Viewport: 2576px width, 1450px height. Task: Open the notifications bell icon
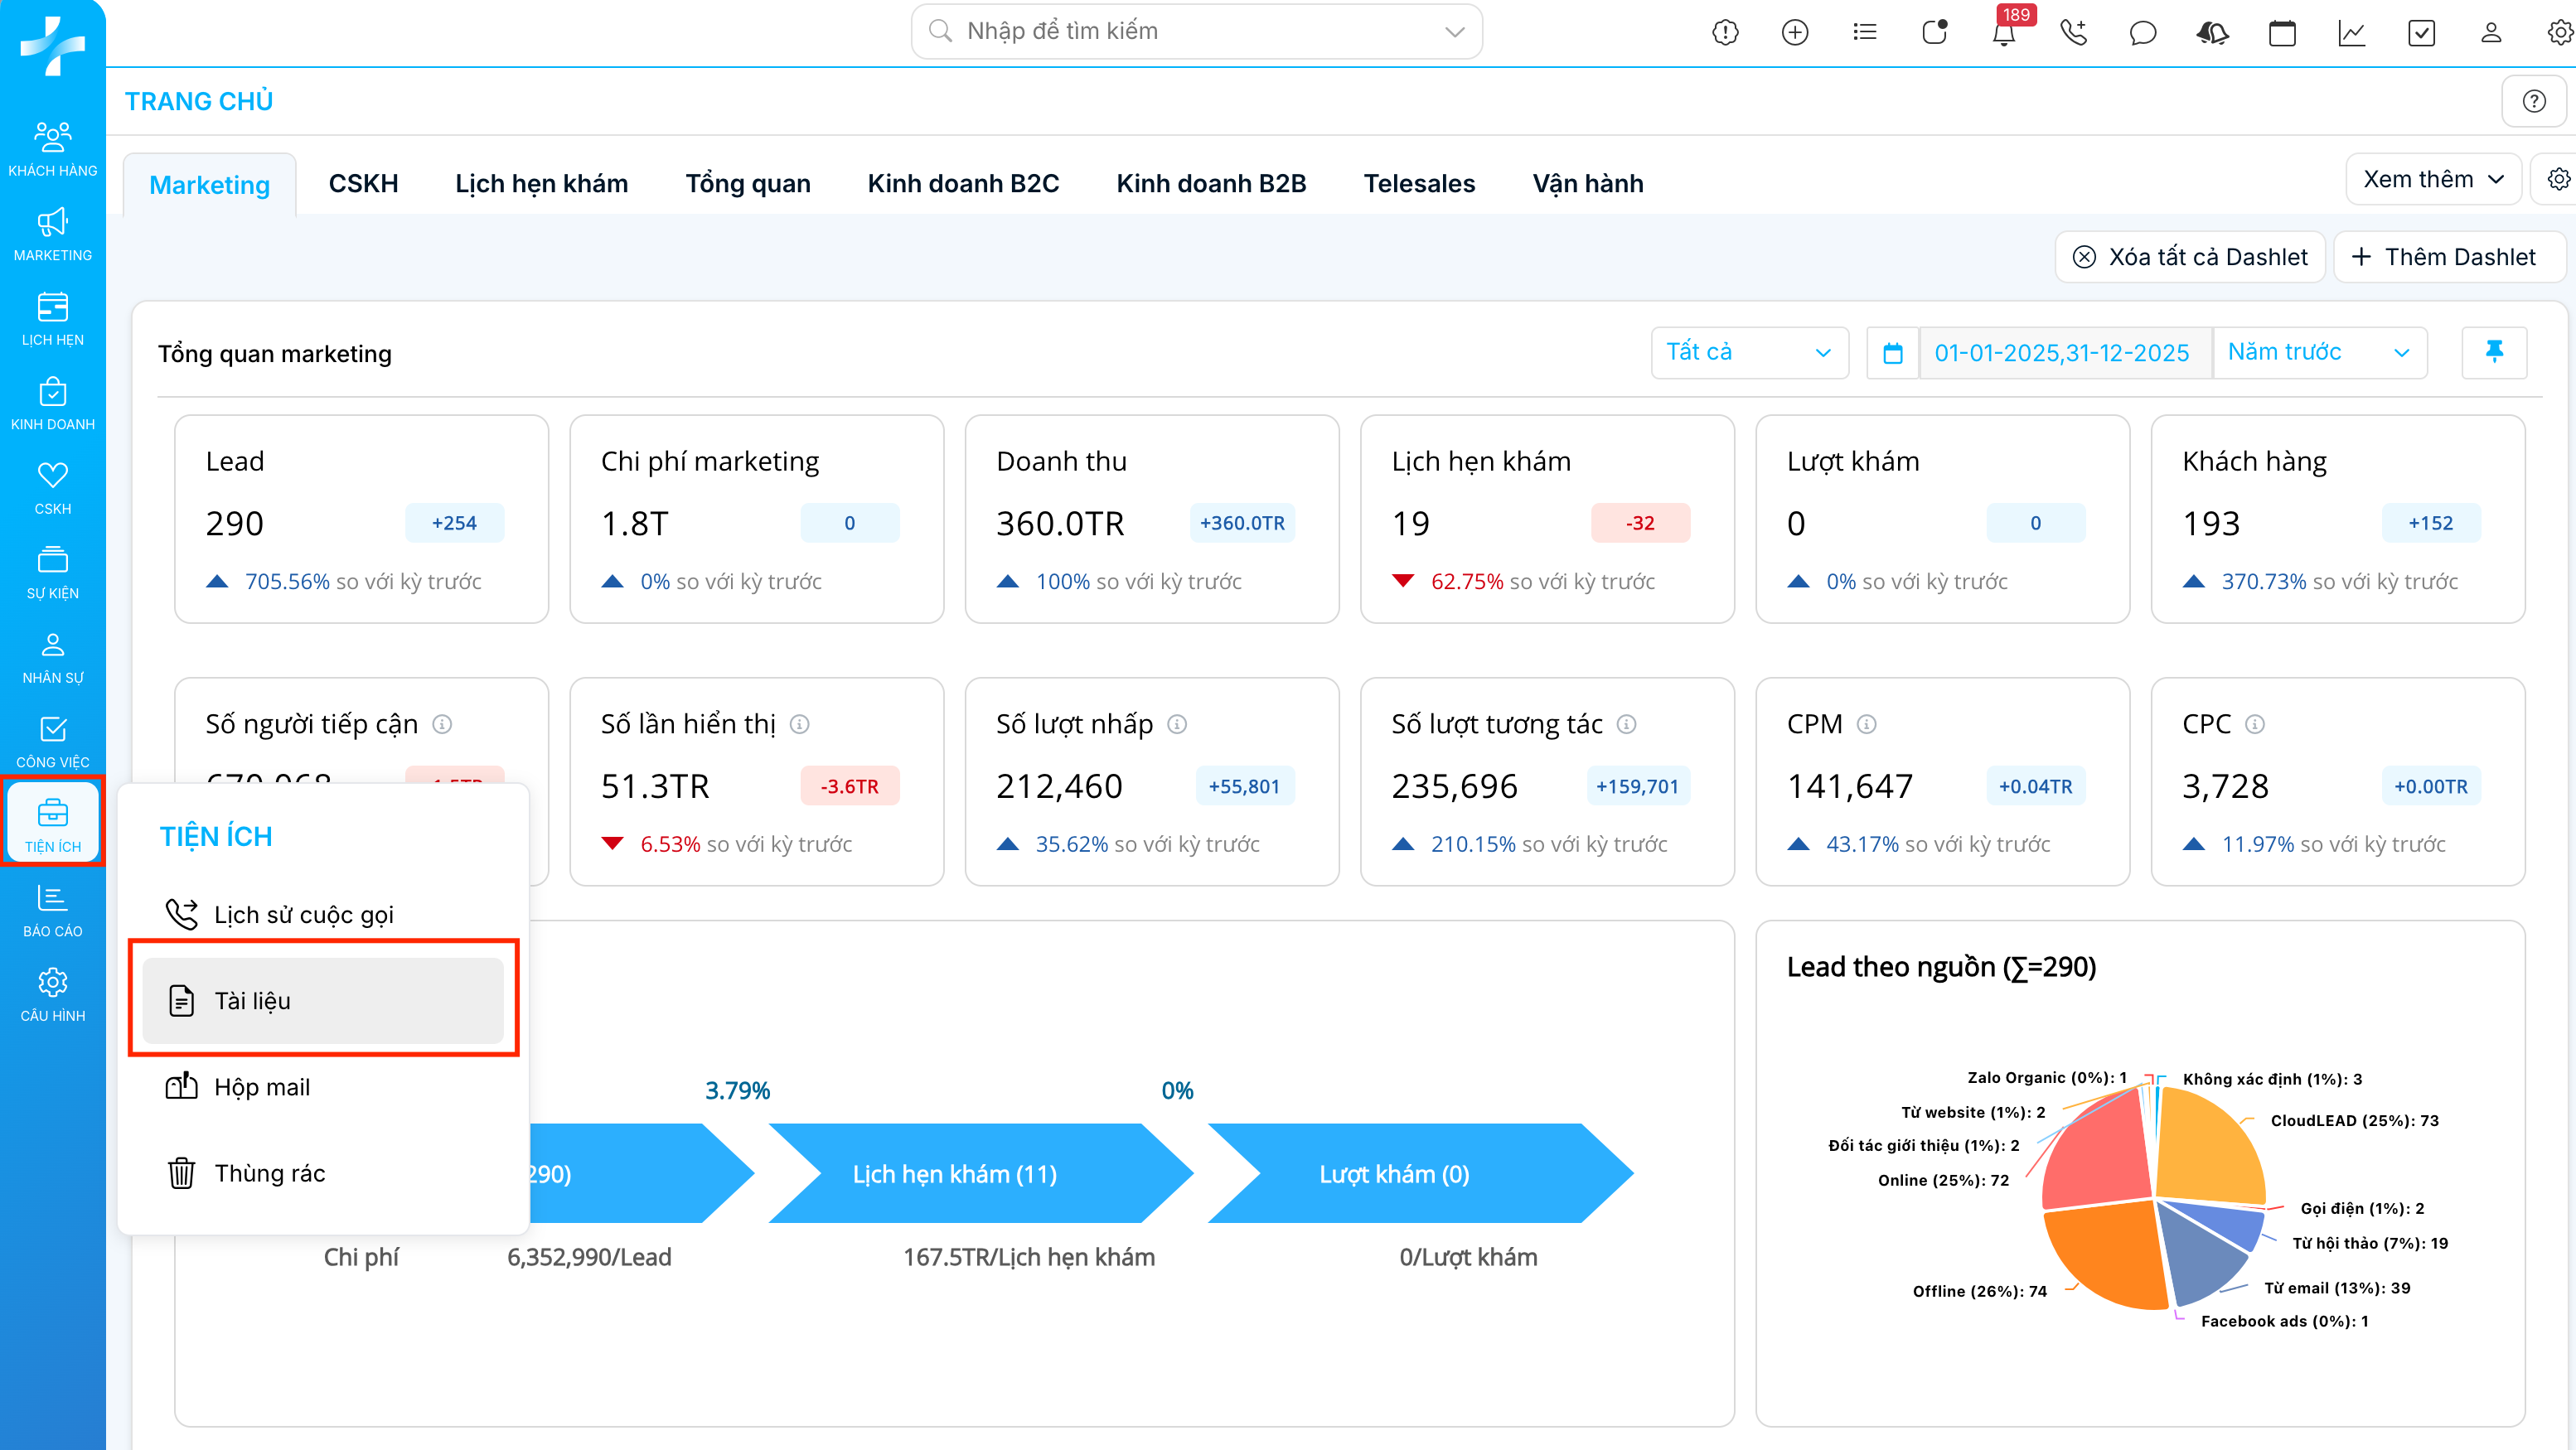(2003, 33)
